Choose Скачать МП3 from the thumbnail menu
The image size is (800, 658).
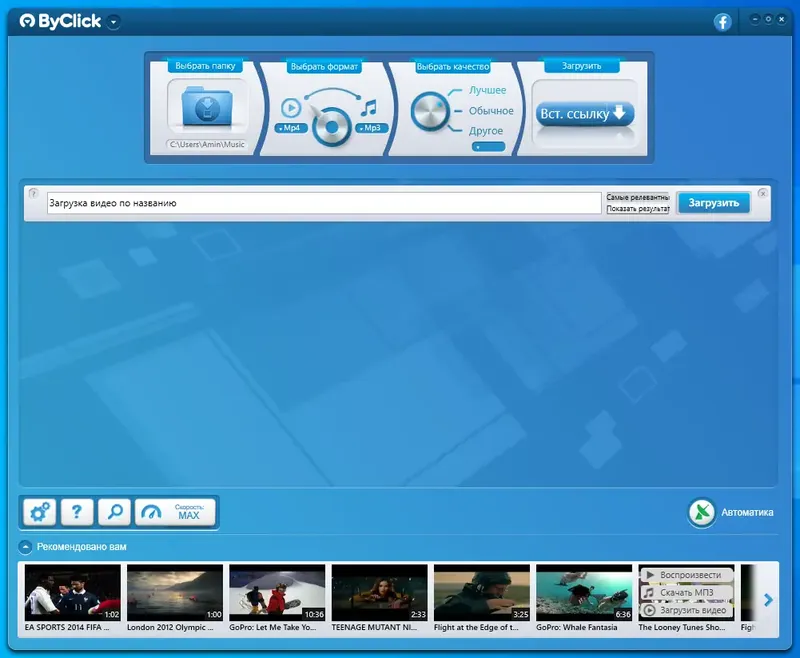click(x=687, y=591)
